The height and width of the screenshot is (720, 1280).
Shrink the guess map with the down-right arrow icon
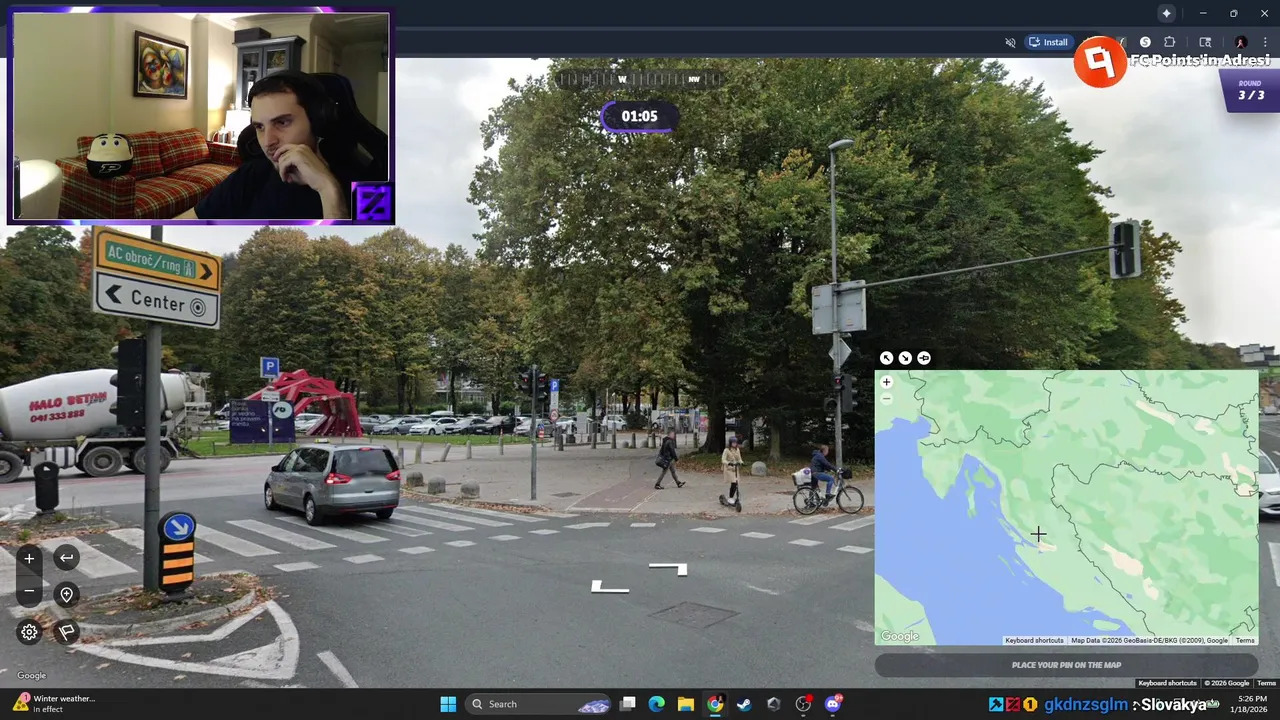[x=905, y=358]
